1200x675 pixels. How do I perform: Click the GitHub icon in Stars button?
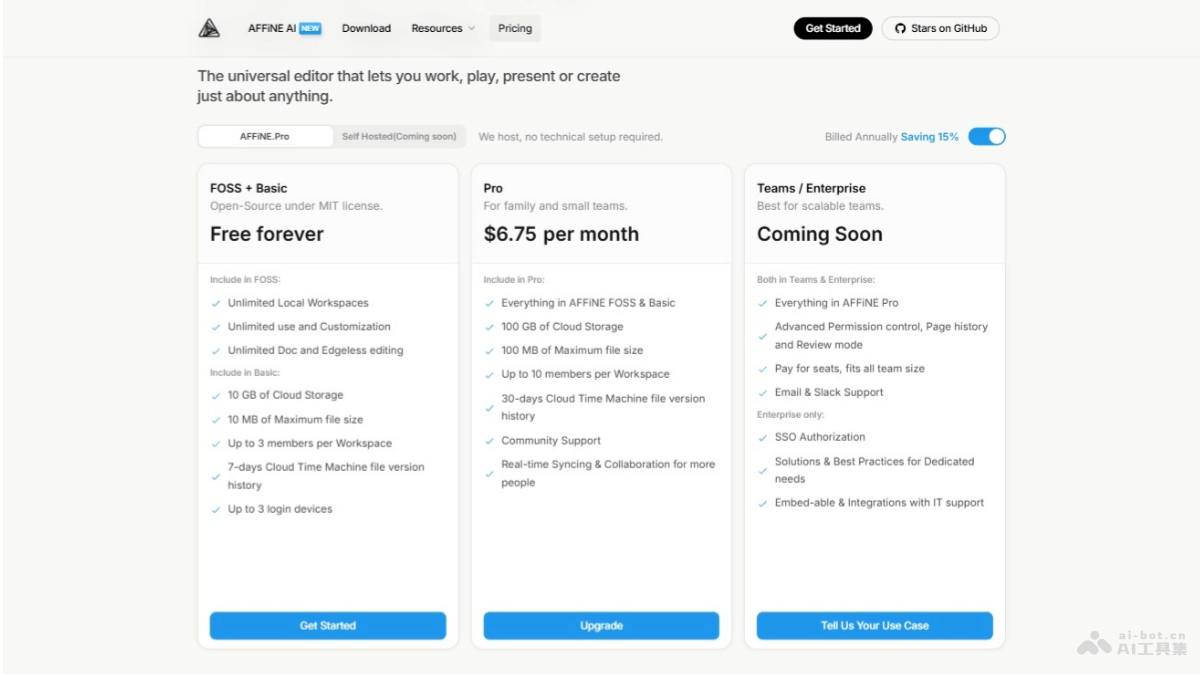click(x=900, y=29)
